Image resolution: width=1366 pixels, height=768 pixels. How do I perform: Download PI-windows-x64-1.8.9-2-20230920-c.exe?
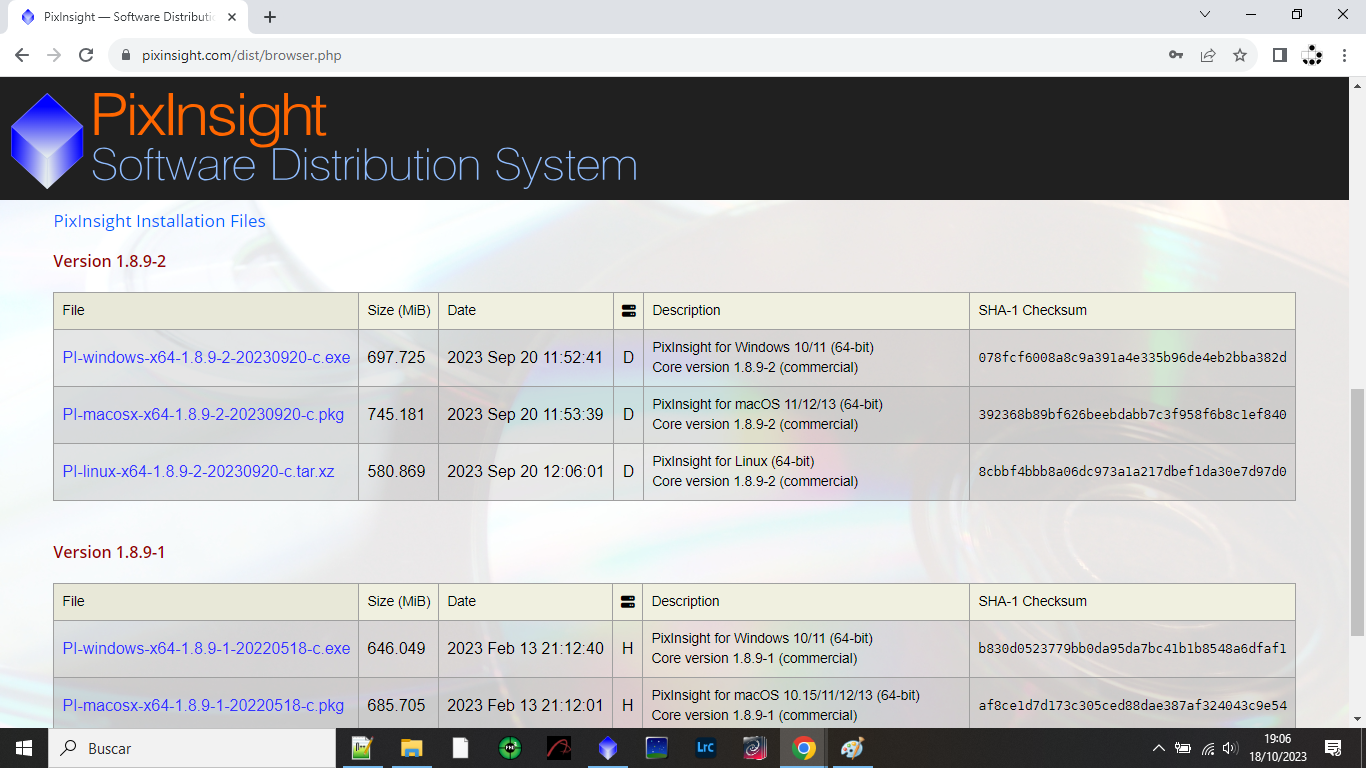[x=206, y=357]
